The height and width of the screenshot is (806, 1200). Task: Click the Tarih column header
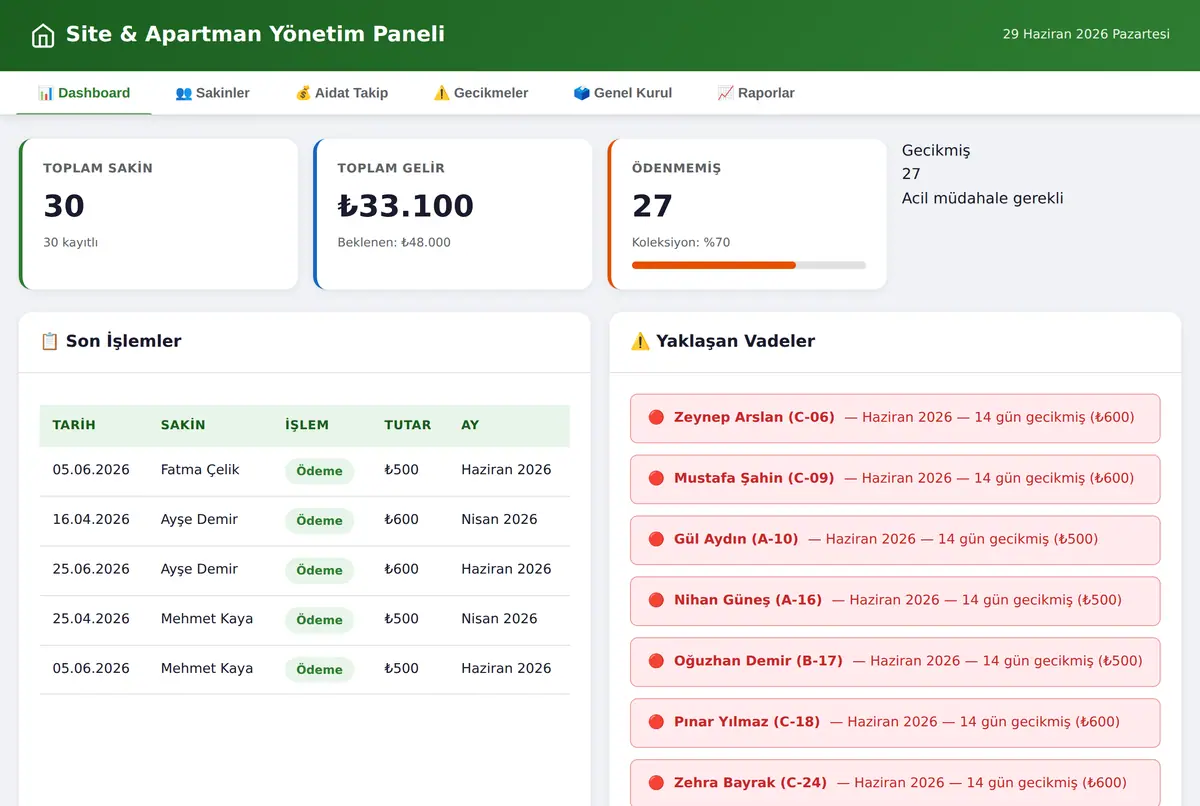[x=74, y=425]
